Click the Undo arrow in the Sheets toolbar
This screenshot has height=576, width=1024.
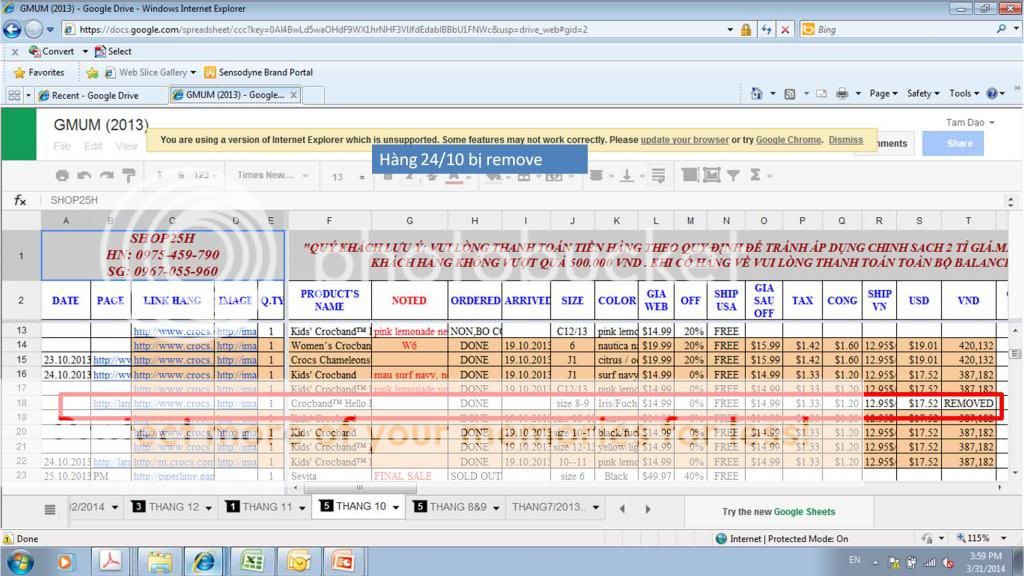tap(84, 176)
